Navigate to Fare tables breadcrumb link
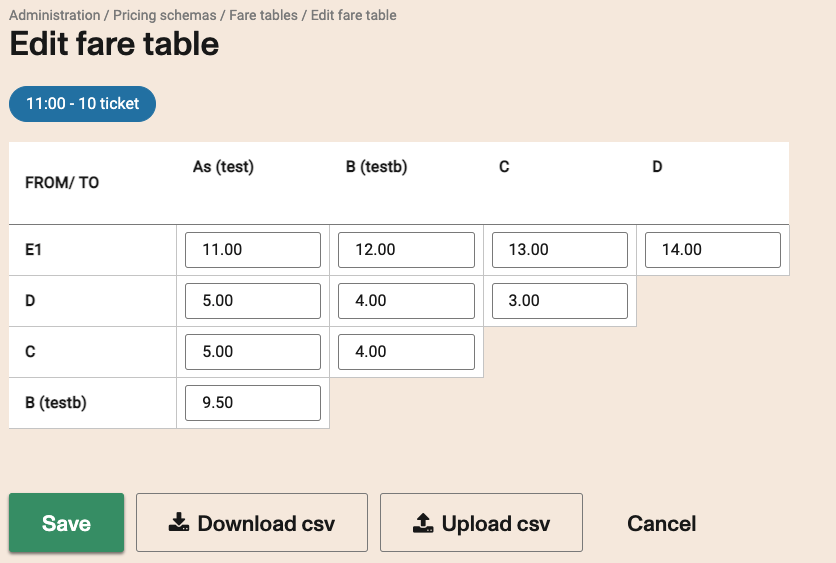 point(262,15)
